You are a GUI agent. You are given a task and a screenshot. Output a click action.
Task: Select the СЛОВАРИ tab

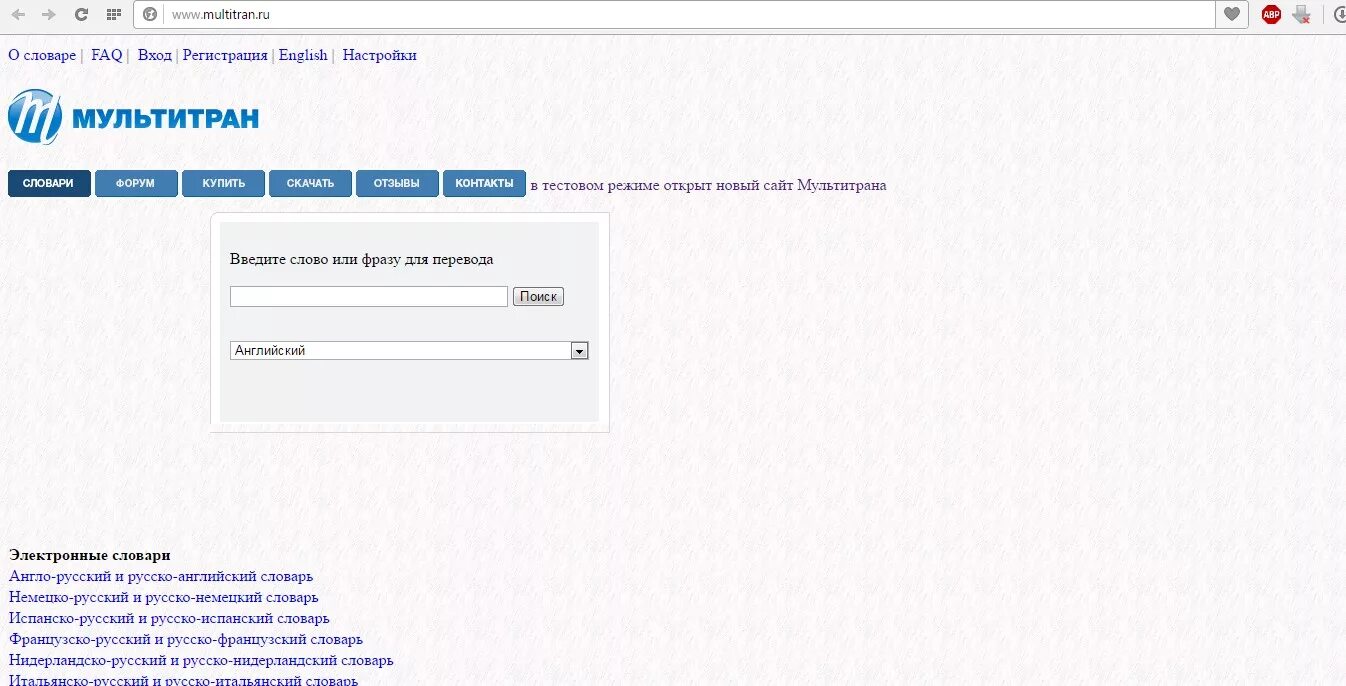(x=49, y=184)
